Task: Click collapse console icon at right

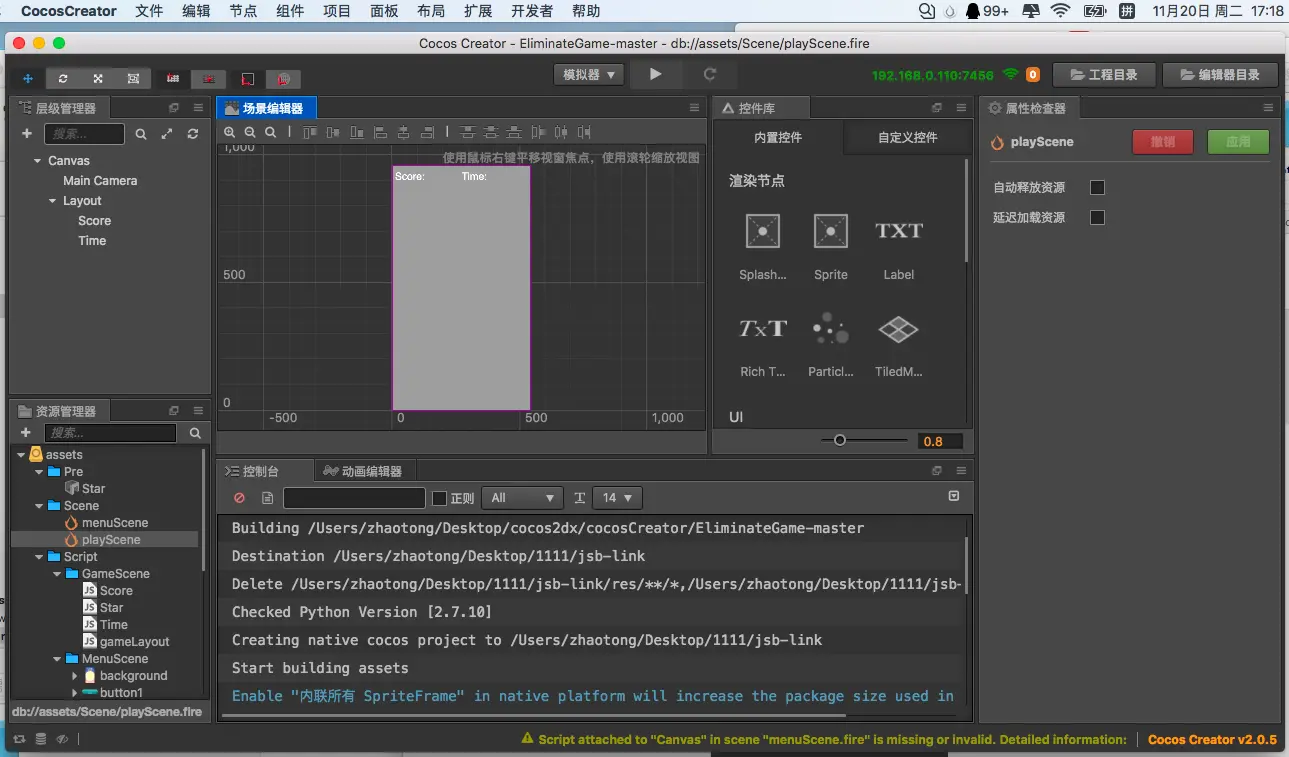Action: coord(954,496)
